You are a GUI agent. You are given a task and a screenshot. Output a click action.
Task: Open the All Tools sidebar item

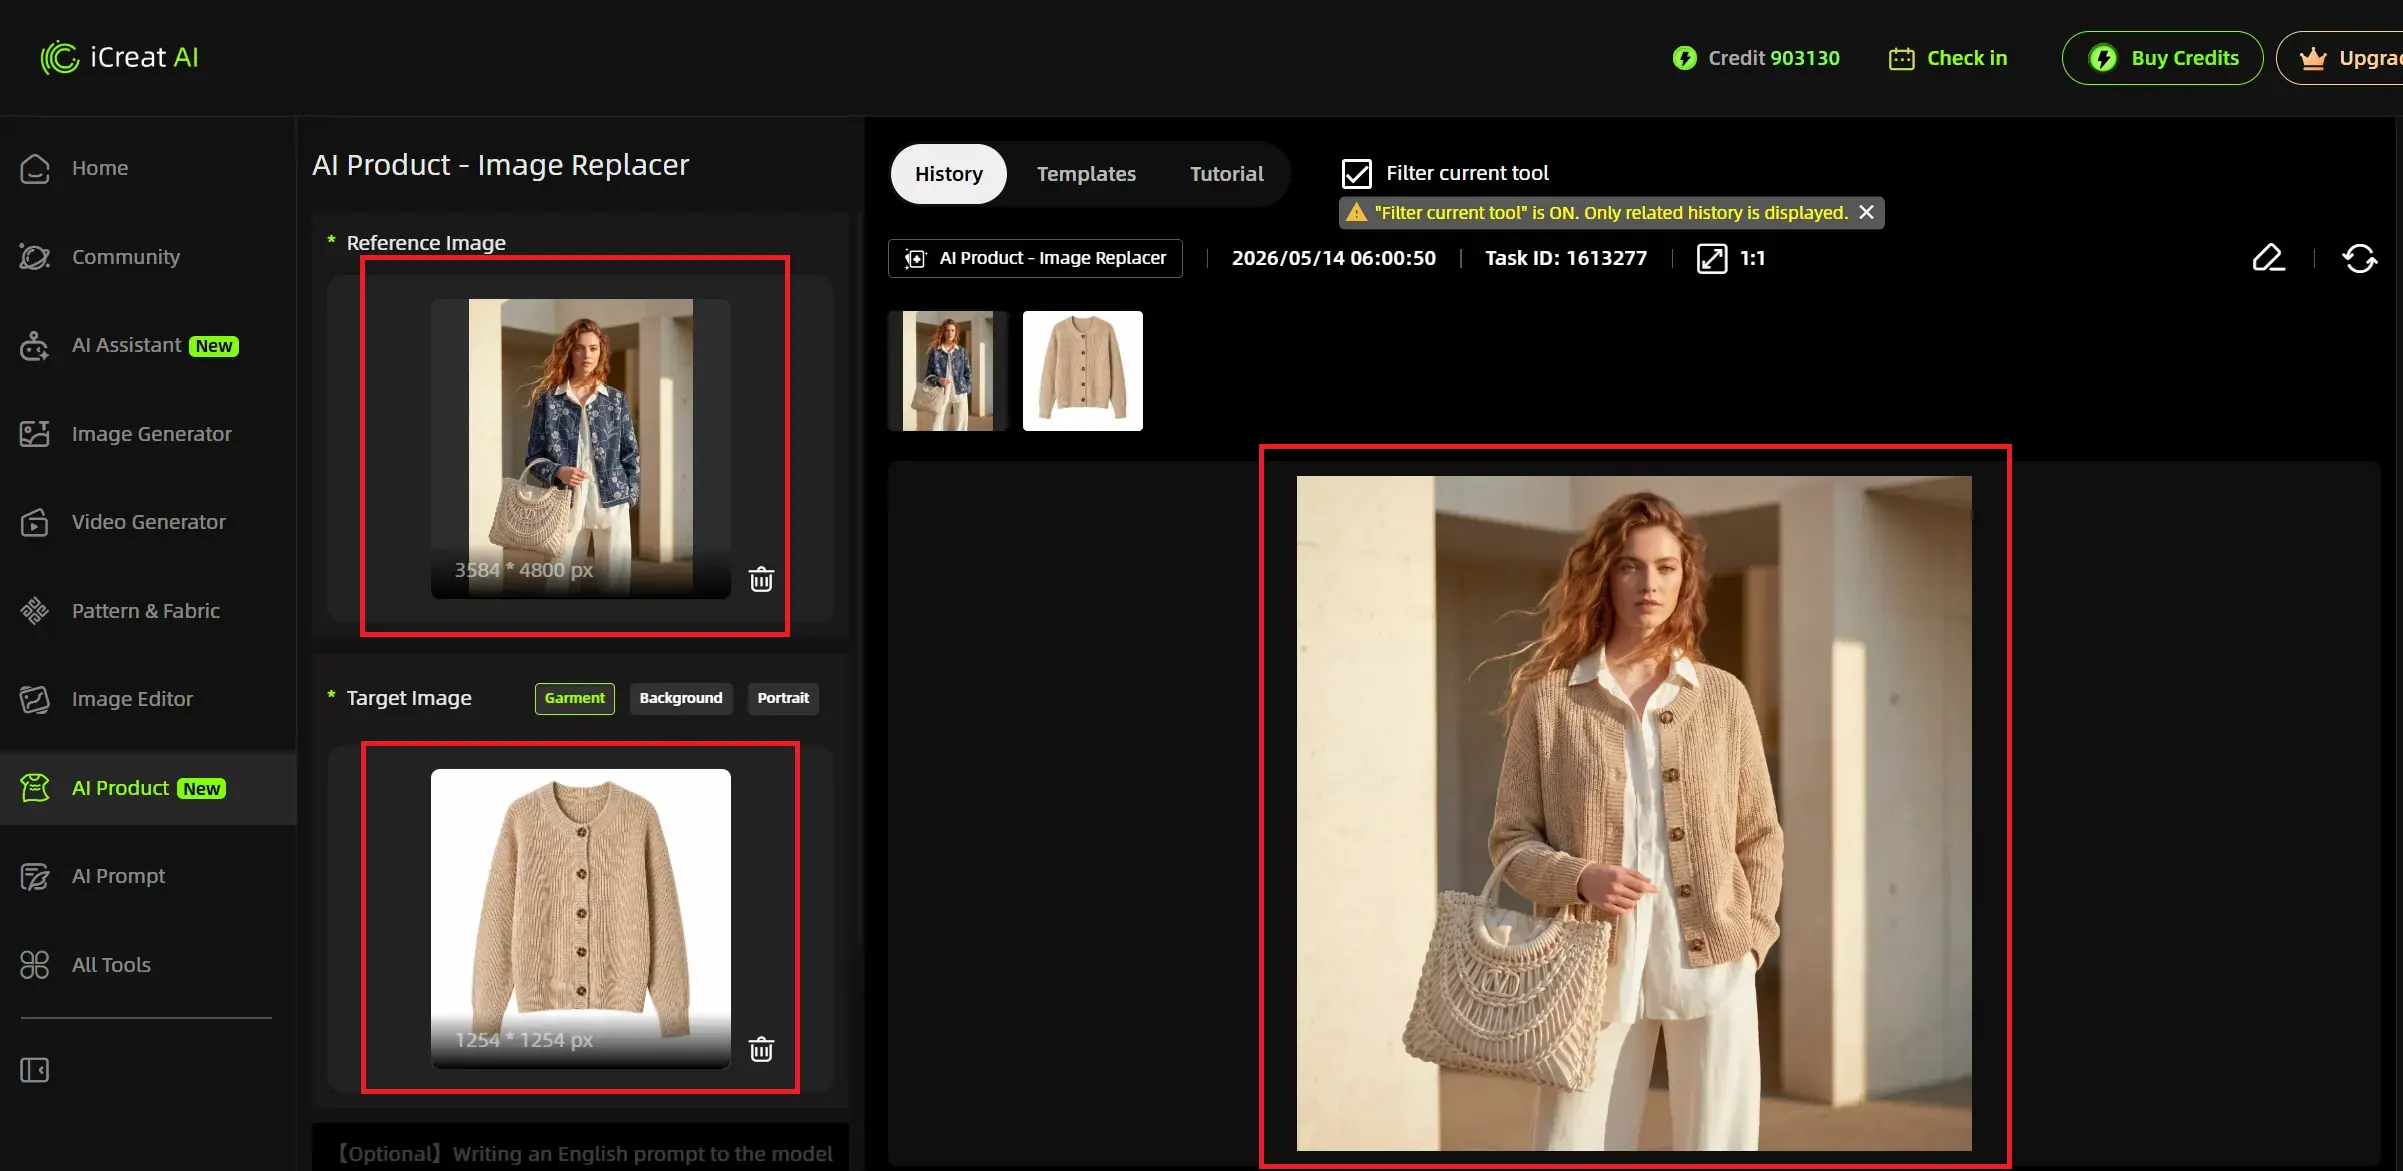pyautogui.click(x=148, y=965)
